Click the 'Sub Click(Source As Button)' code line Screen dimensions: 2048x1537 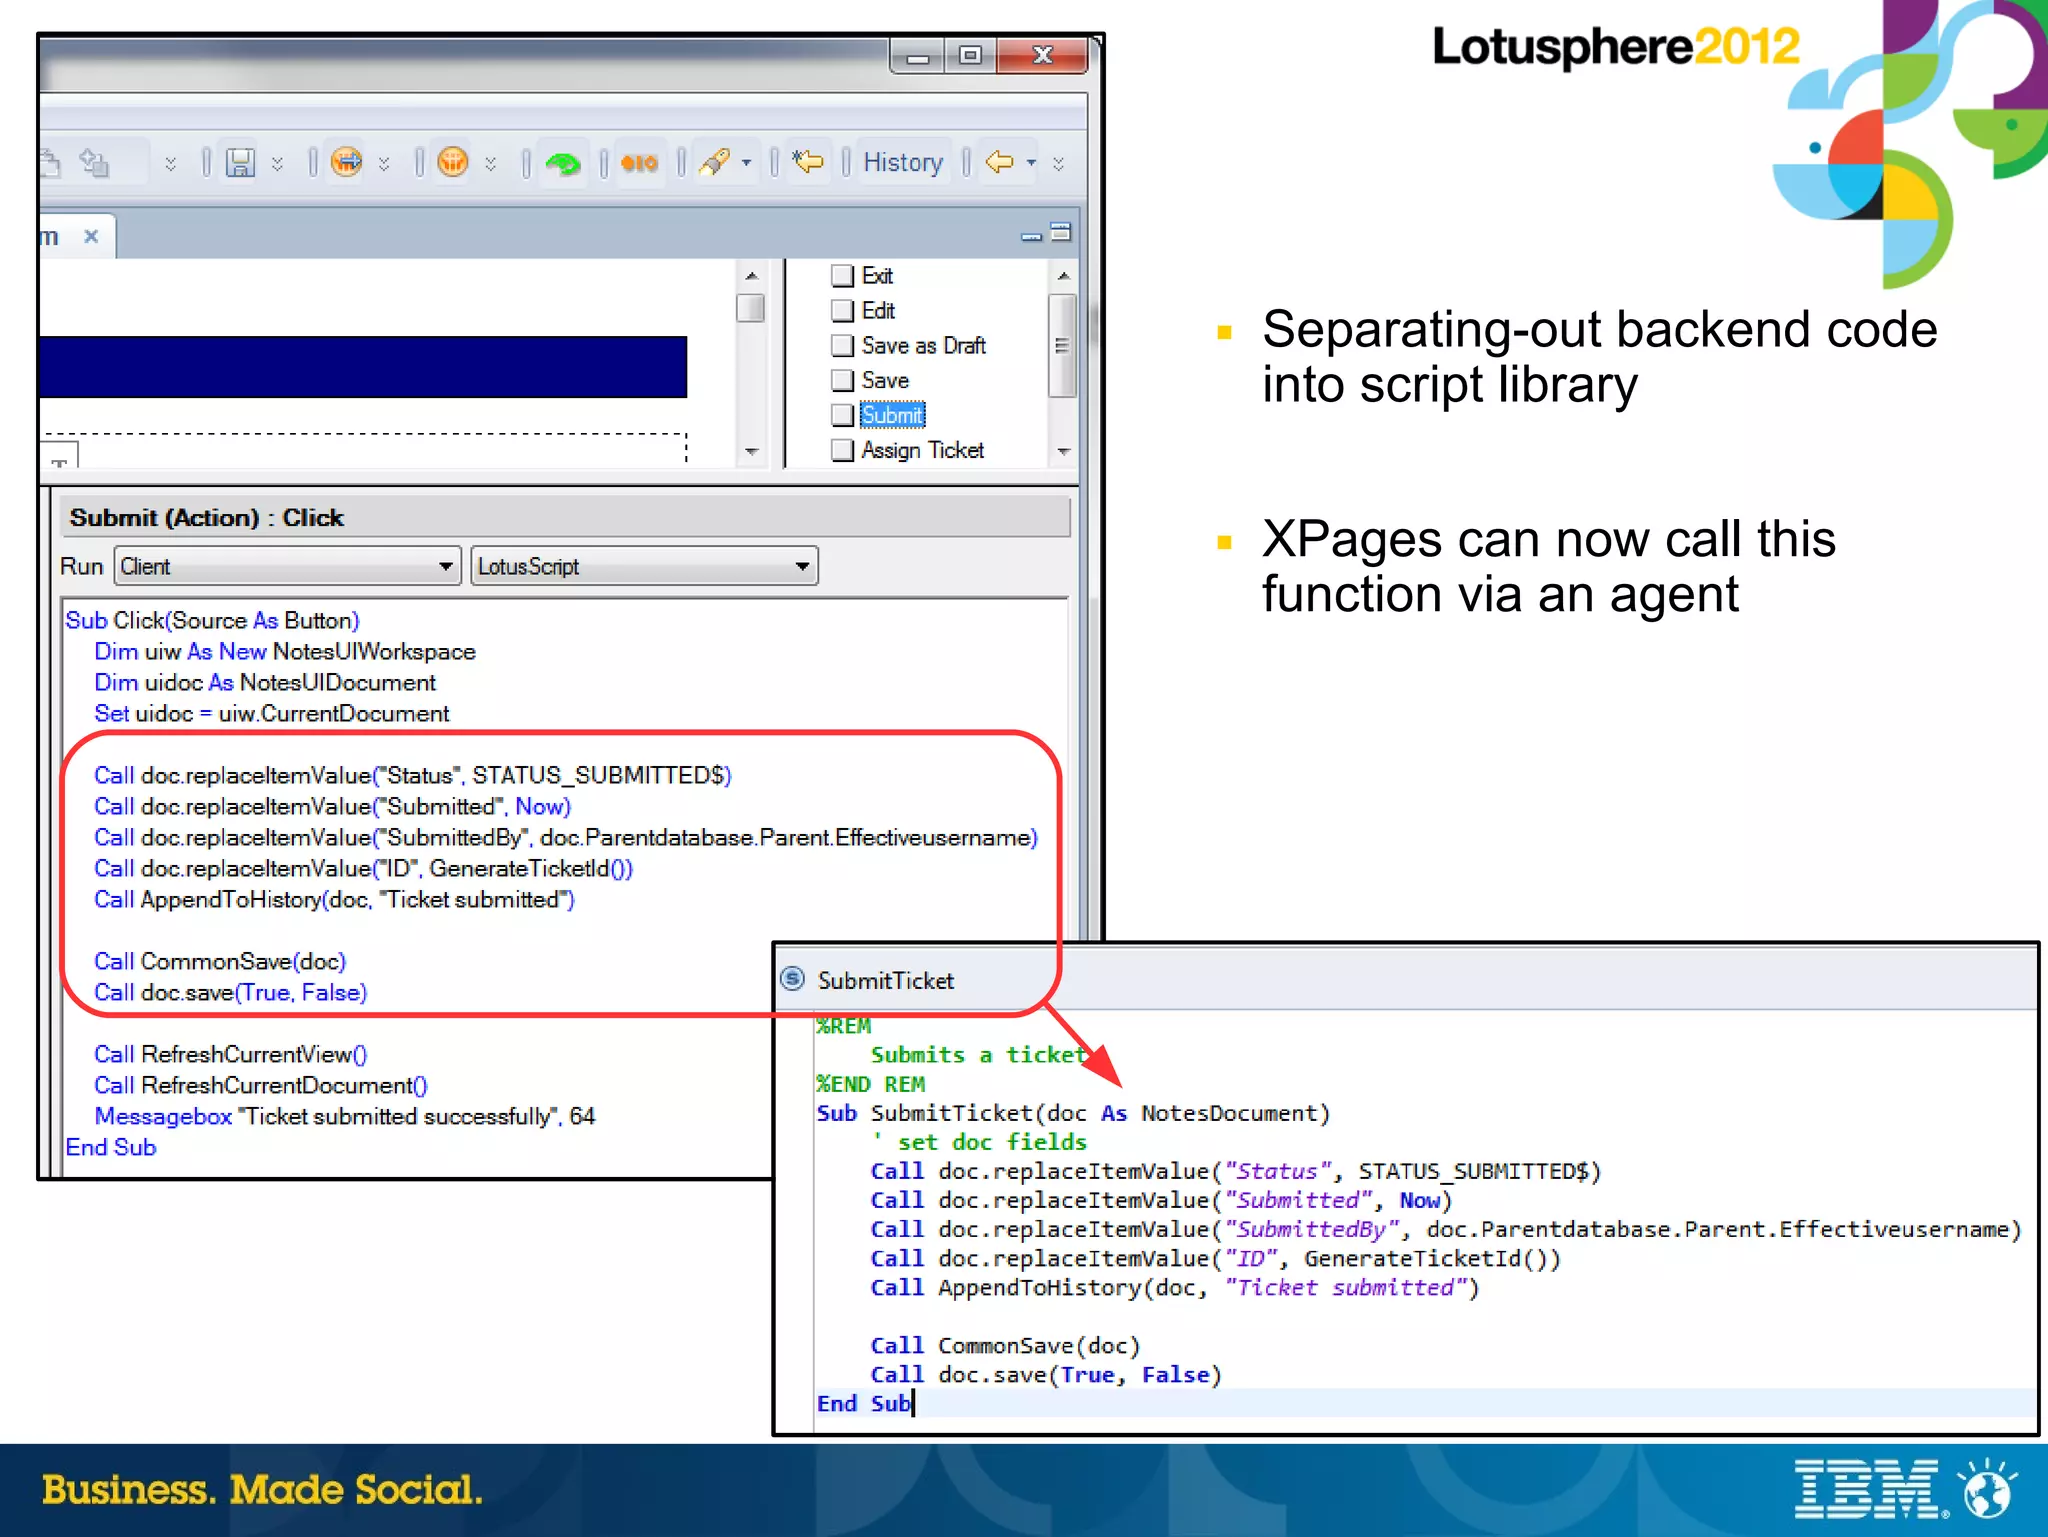pos(212,620)
